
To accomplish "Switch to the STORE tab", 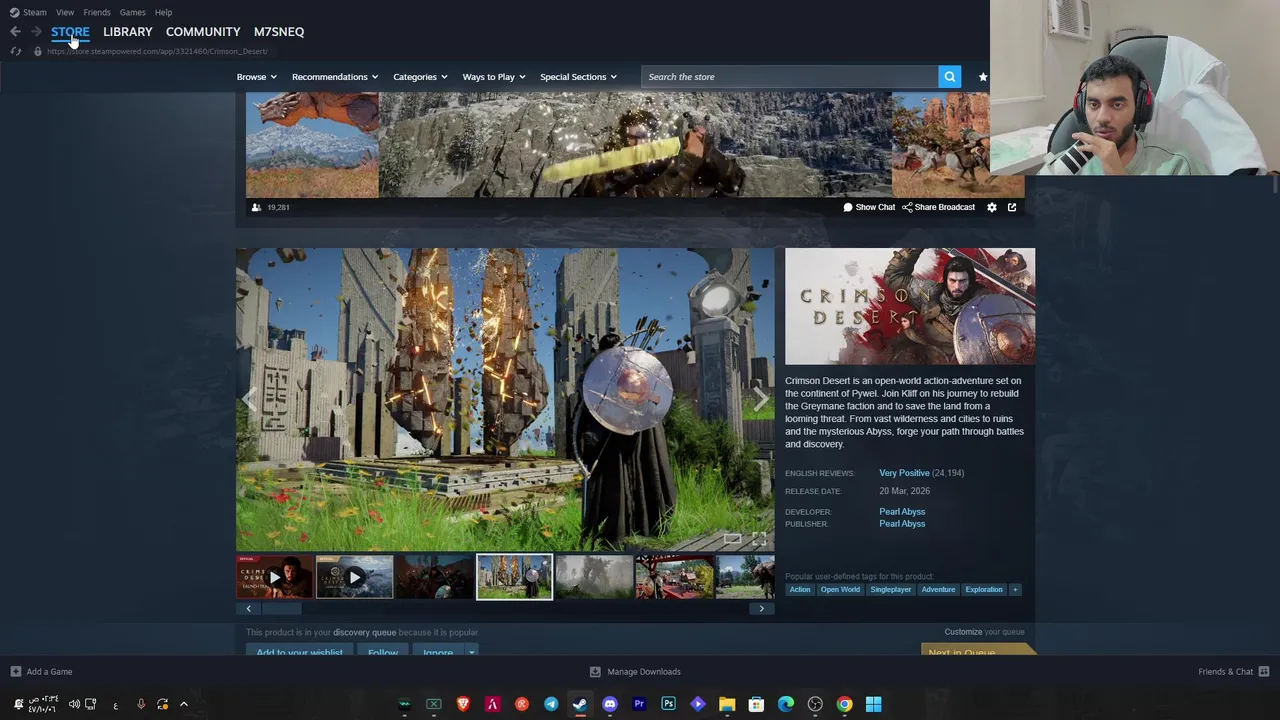I will 70,32.
